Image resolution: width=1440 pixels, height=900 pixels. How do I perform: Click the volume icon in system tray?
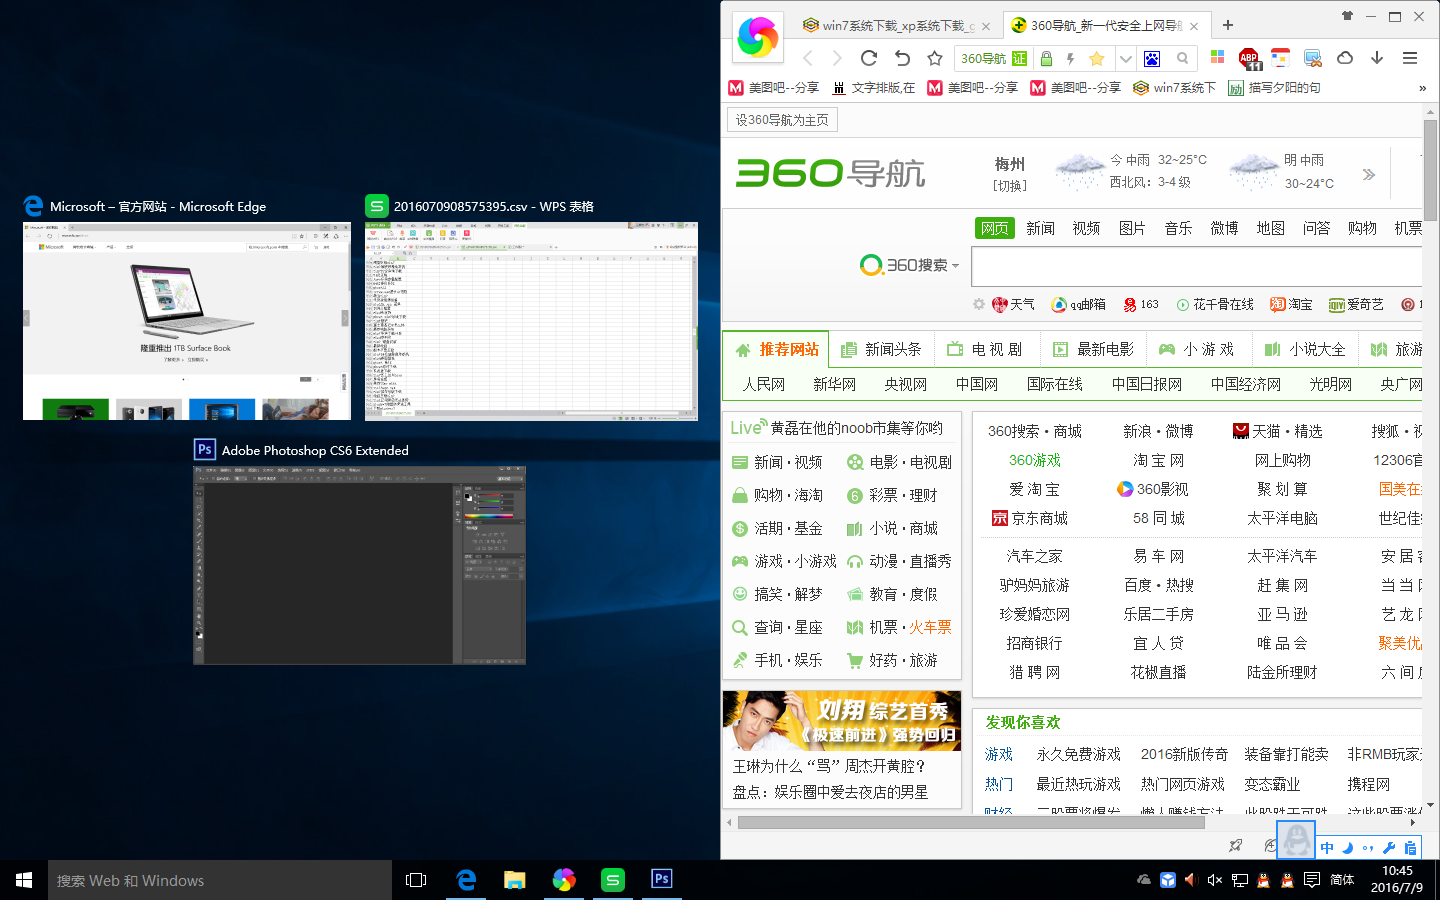(x=1214, y=880)
